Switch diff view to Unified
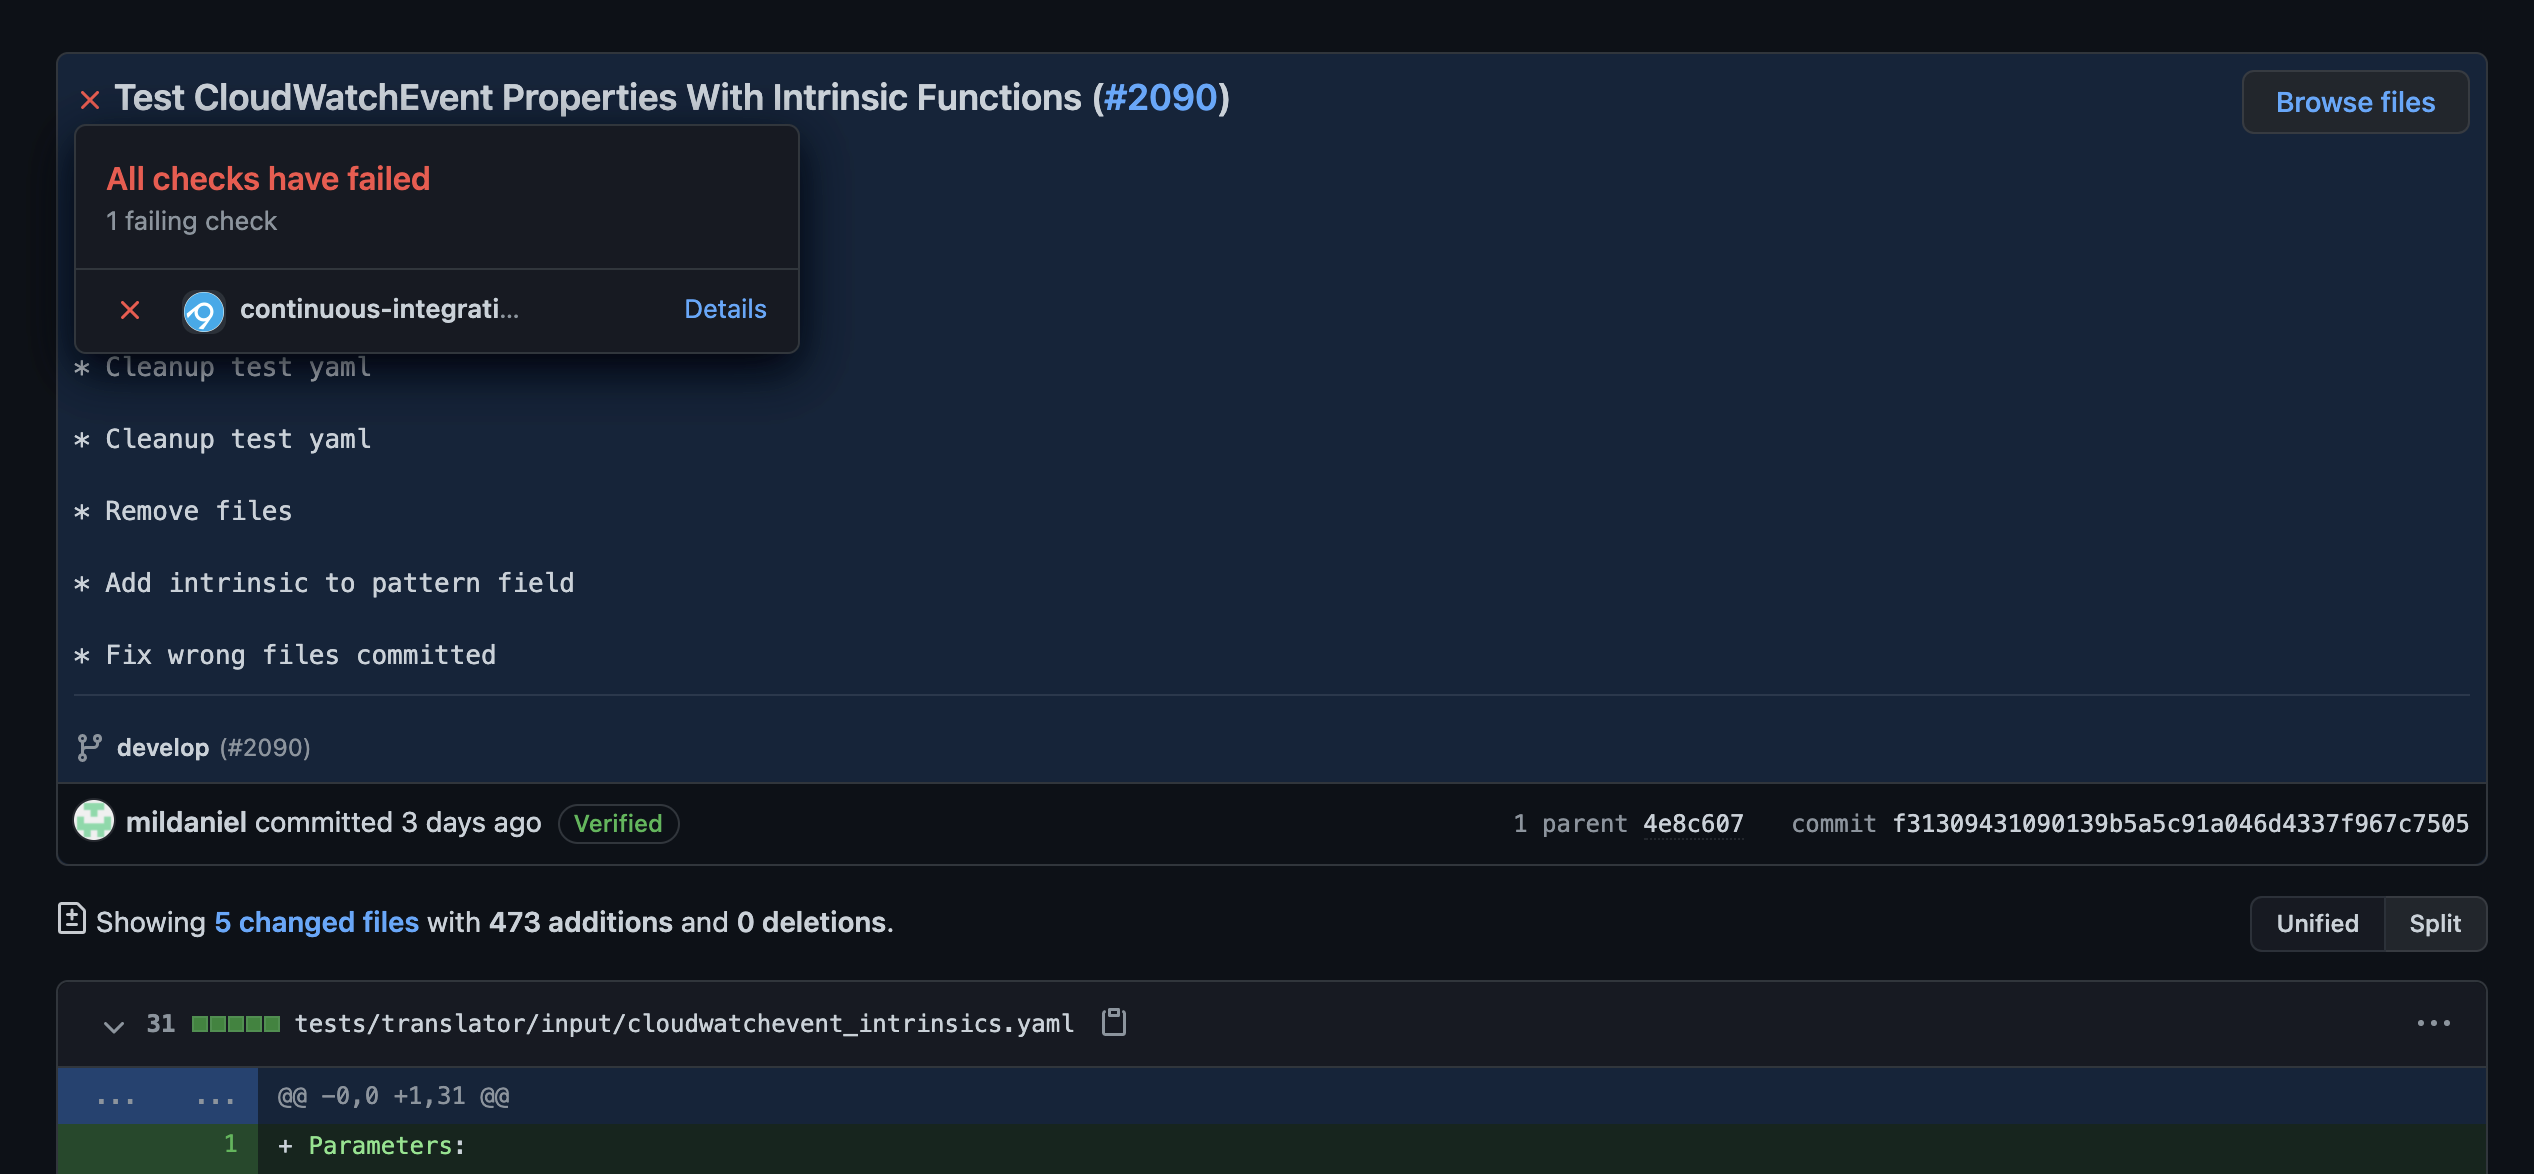Image resolution: width=2534 pixels, height=1174 pixels. (x=2316, y=923)
